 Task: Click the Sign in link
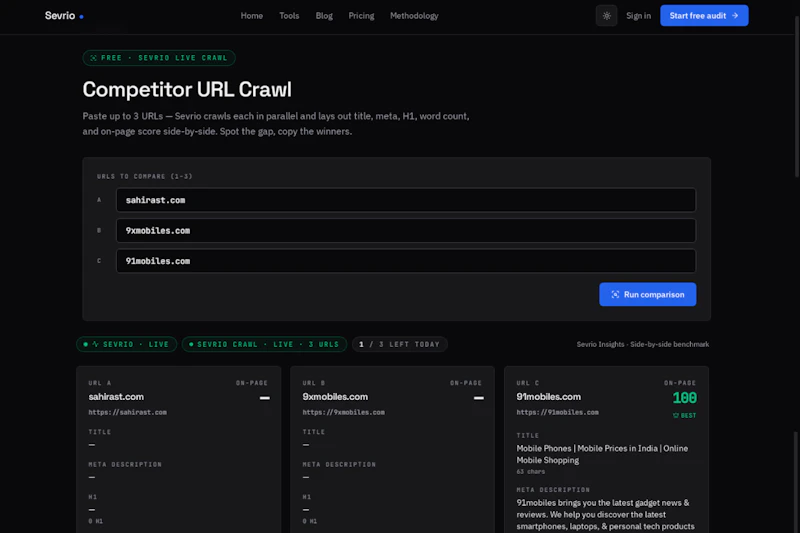tap(638, 16)
